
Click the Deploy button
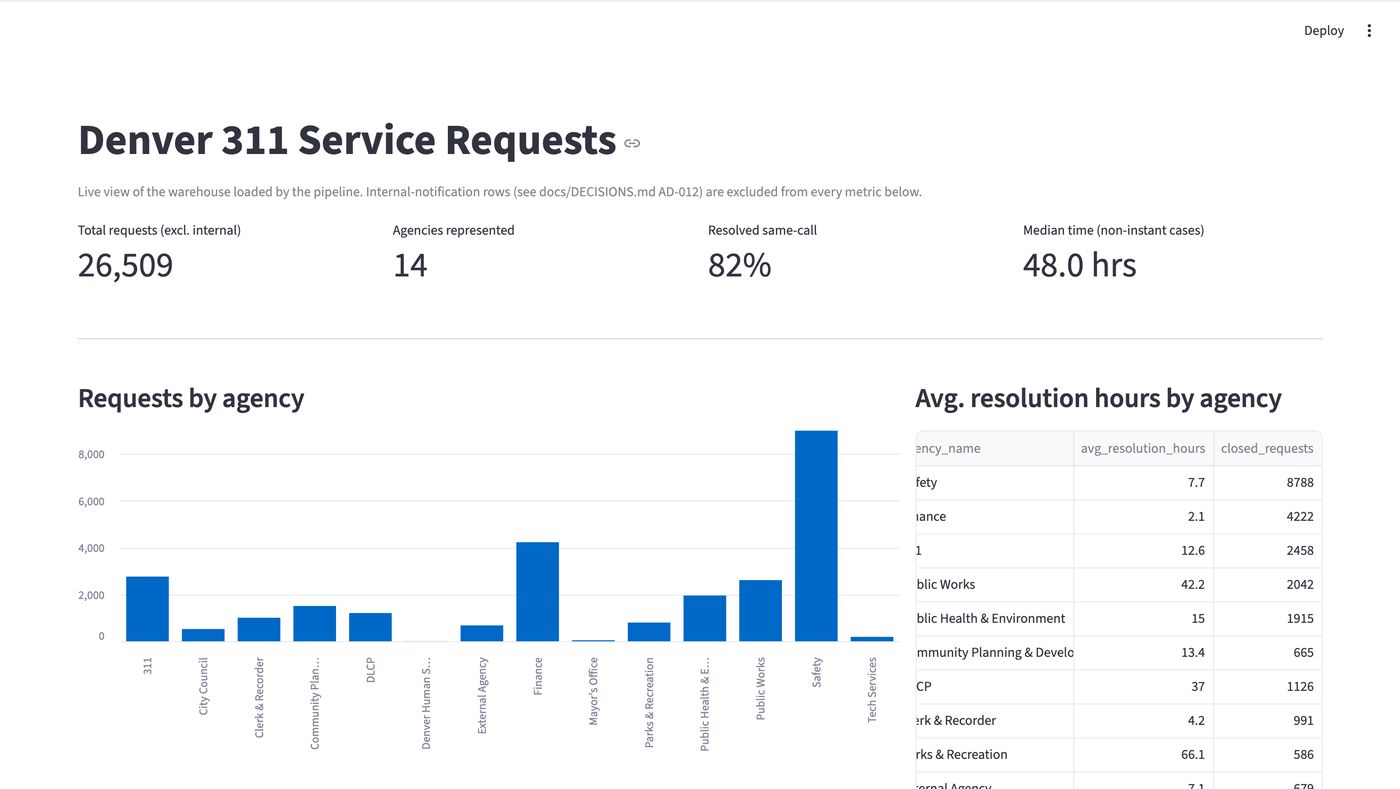coord(1323,31)
